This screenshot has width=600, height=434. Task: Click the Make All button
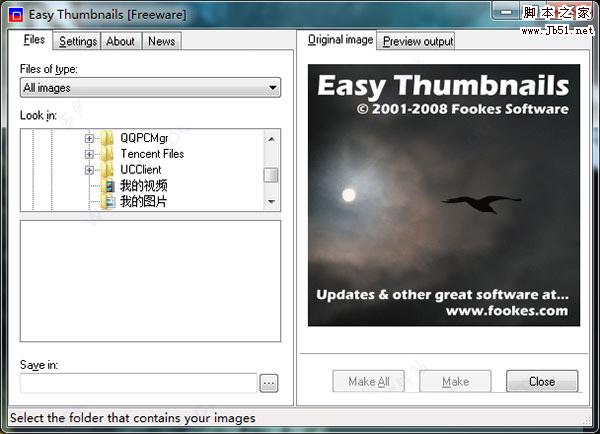tap(368, 381)
